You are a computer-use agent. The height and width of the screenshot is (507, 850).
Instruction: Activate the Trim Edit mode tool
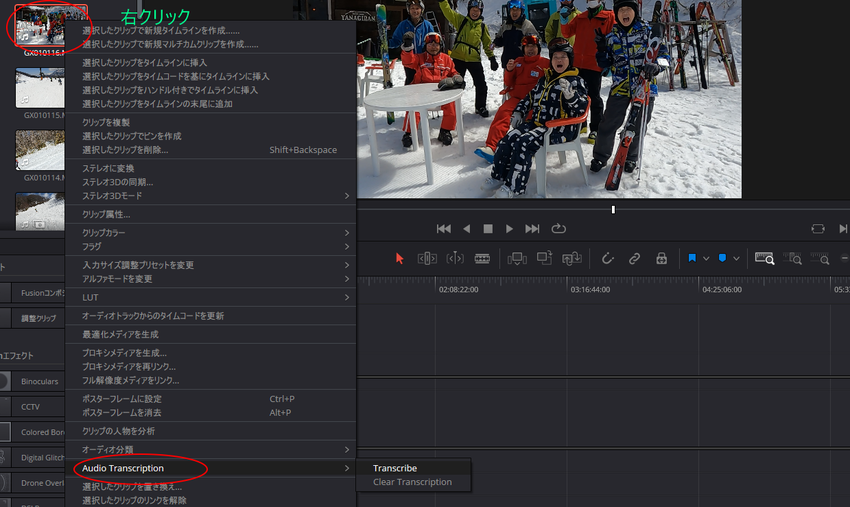tap(427, 259)
